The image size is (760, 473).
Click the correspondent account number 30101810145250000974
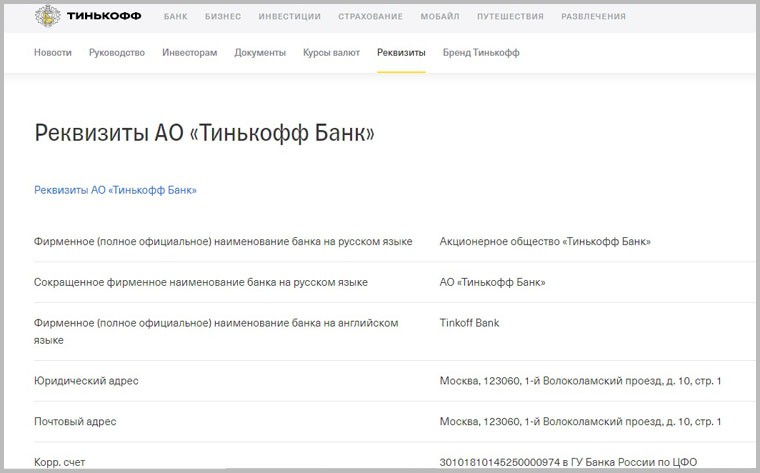click(x=500, y=462)
